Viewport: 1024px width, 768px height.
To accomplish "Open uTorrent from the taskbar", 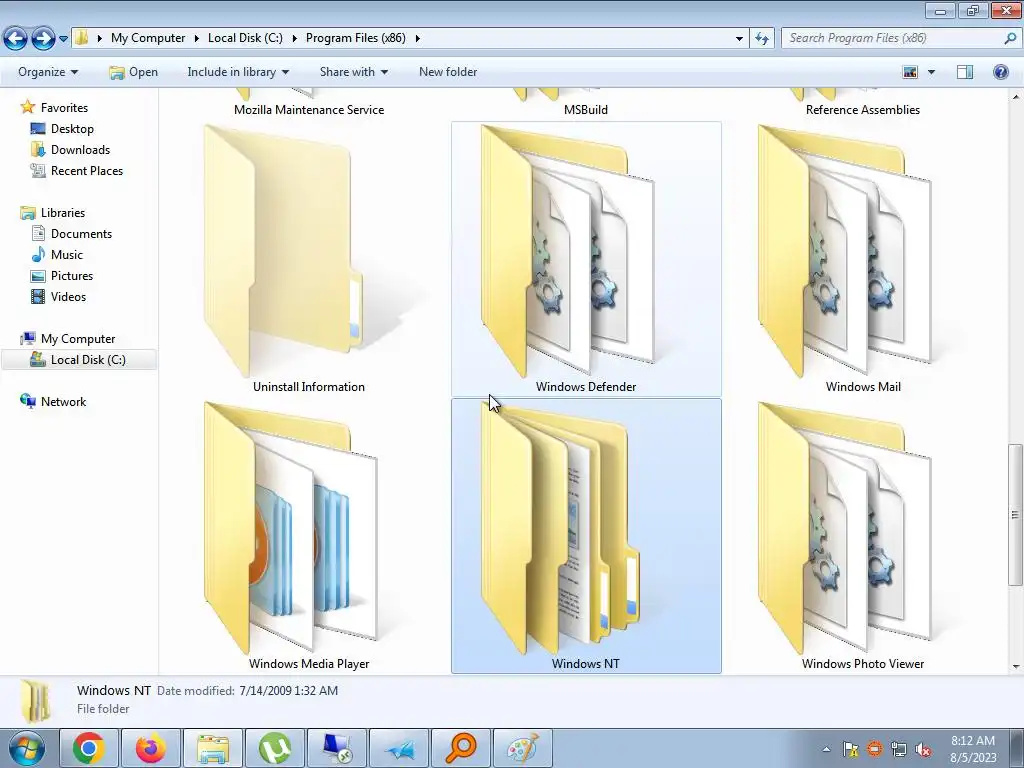I will pyautogui.click(x=275, y=748).
